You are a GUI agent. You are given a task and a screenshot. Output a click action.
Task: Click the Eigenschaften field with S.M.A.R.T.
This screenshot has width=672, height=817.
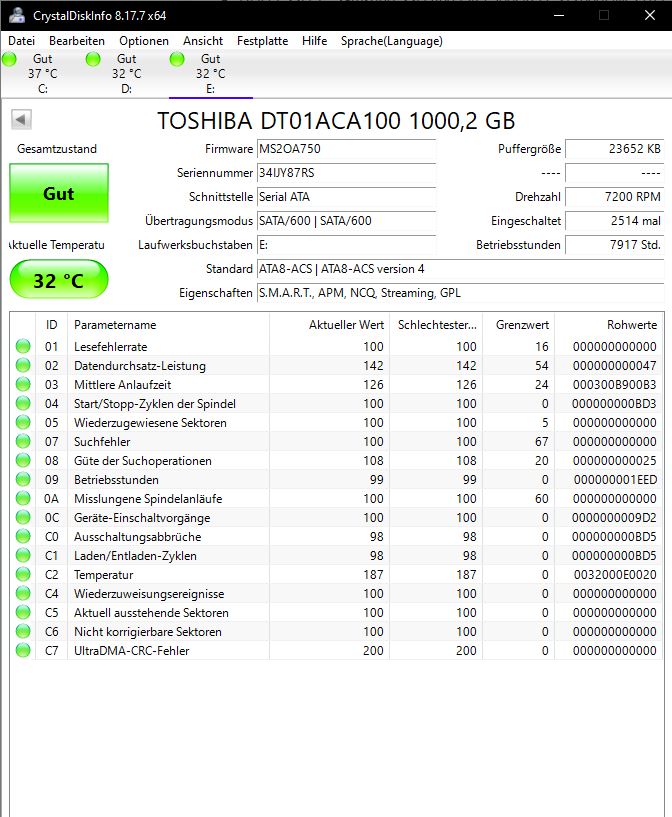tap(461, 293)
